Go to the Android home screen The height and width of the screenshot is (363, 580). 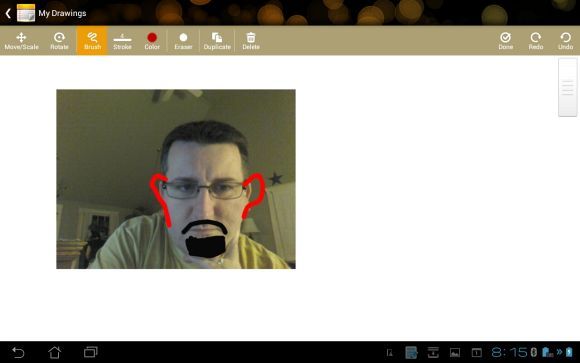pyautogui.click(x=55, y=352)
